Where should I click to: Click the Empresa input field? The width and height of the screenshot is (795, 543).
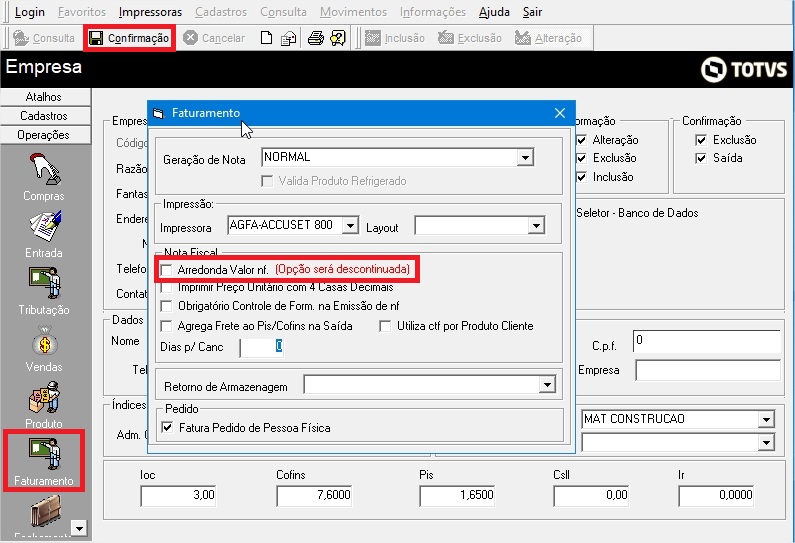[x=708, y=370]
